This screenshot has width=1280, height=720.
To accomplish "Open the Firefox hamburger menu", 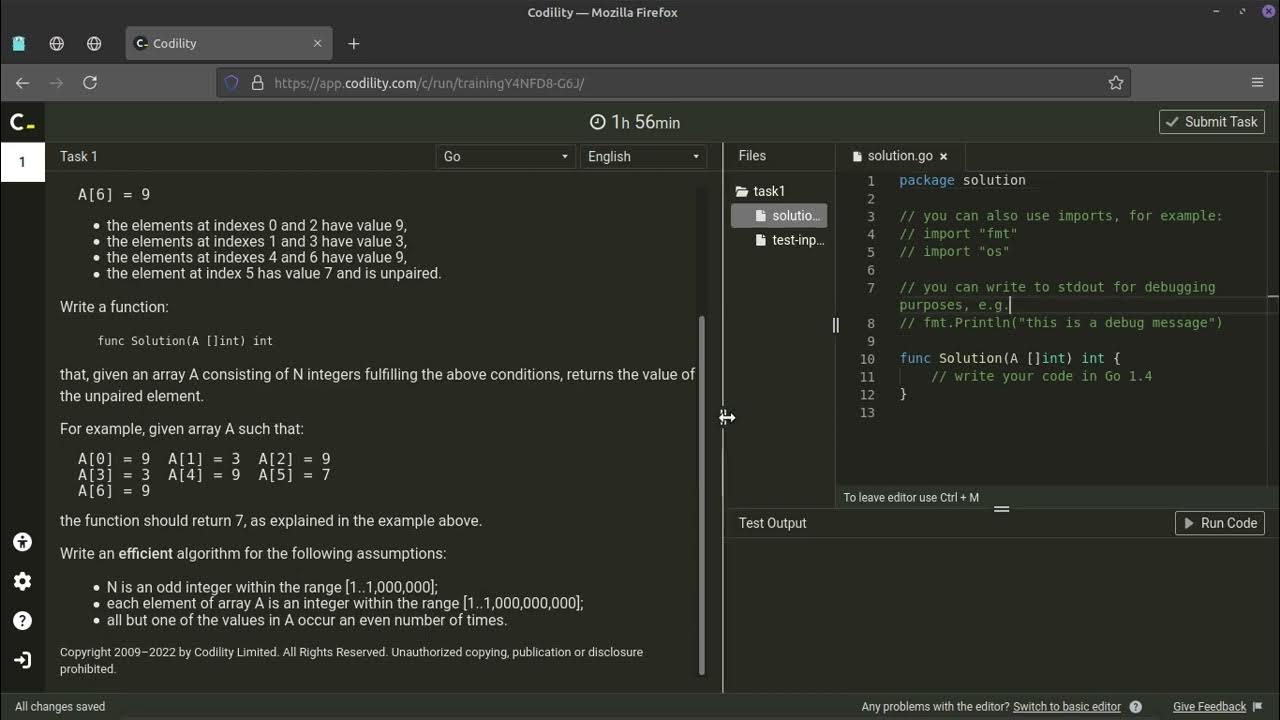I will 1258,83.
